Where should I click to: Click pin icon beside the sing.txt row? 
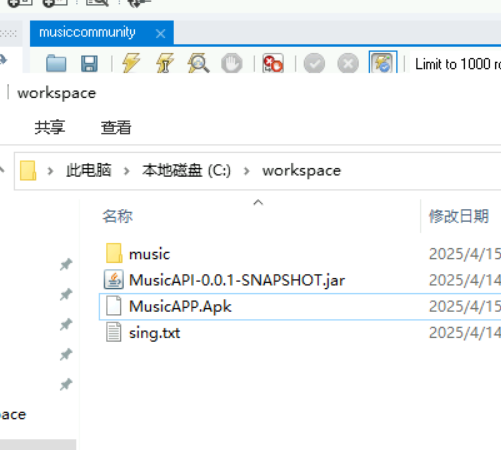point(66,355)
